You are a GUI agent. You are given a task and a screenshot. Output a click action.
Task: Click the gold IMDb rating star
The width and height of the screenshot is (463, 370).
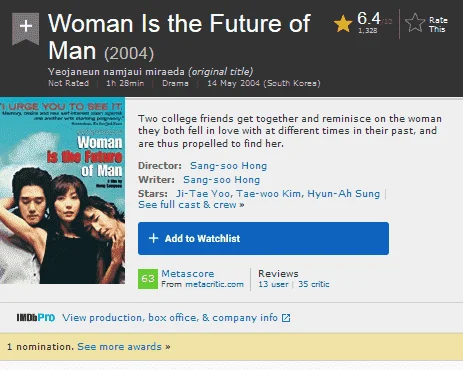(x=343, y=24)
